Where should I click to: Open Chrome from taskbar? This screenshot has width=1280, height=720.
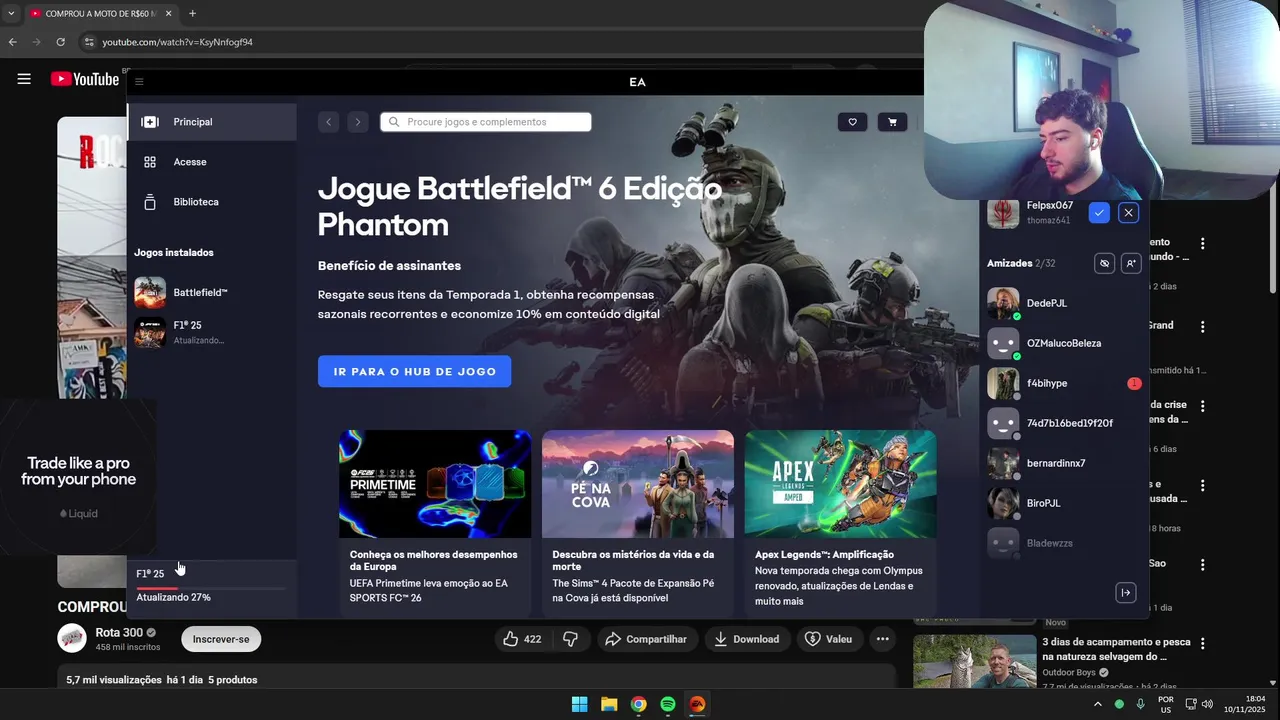click(x=638, y=704)
